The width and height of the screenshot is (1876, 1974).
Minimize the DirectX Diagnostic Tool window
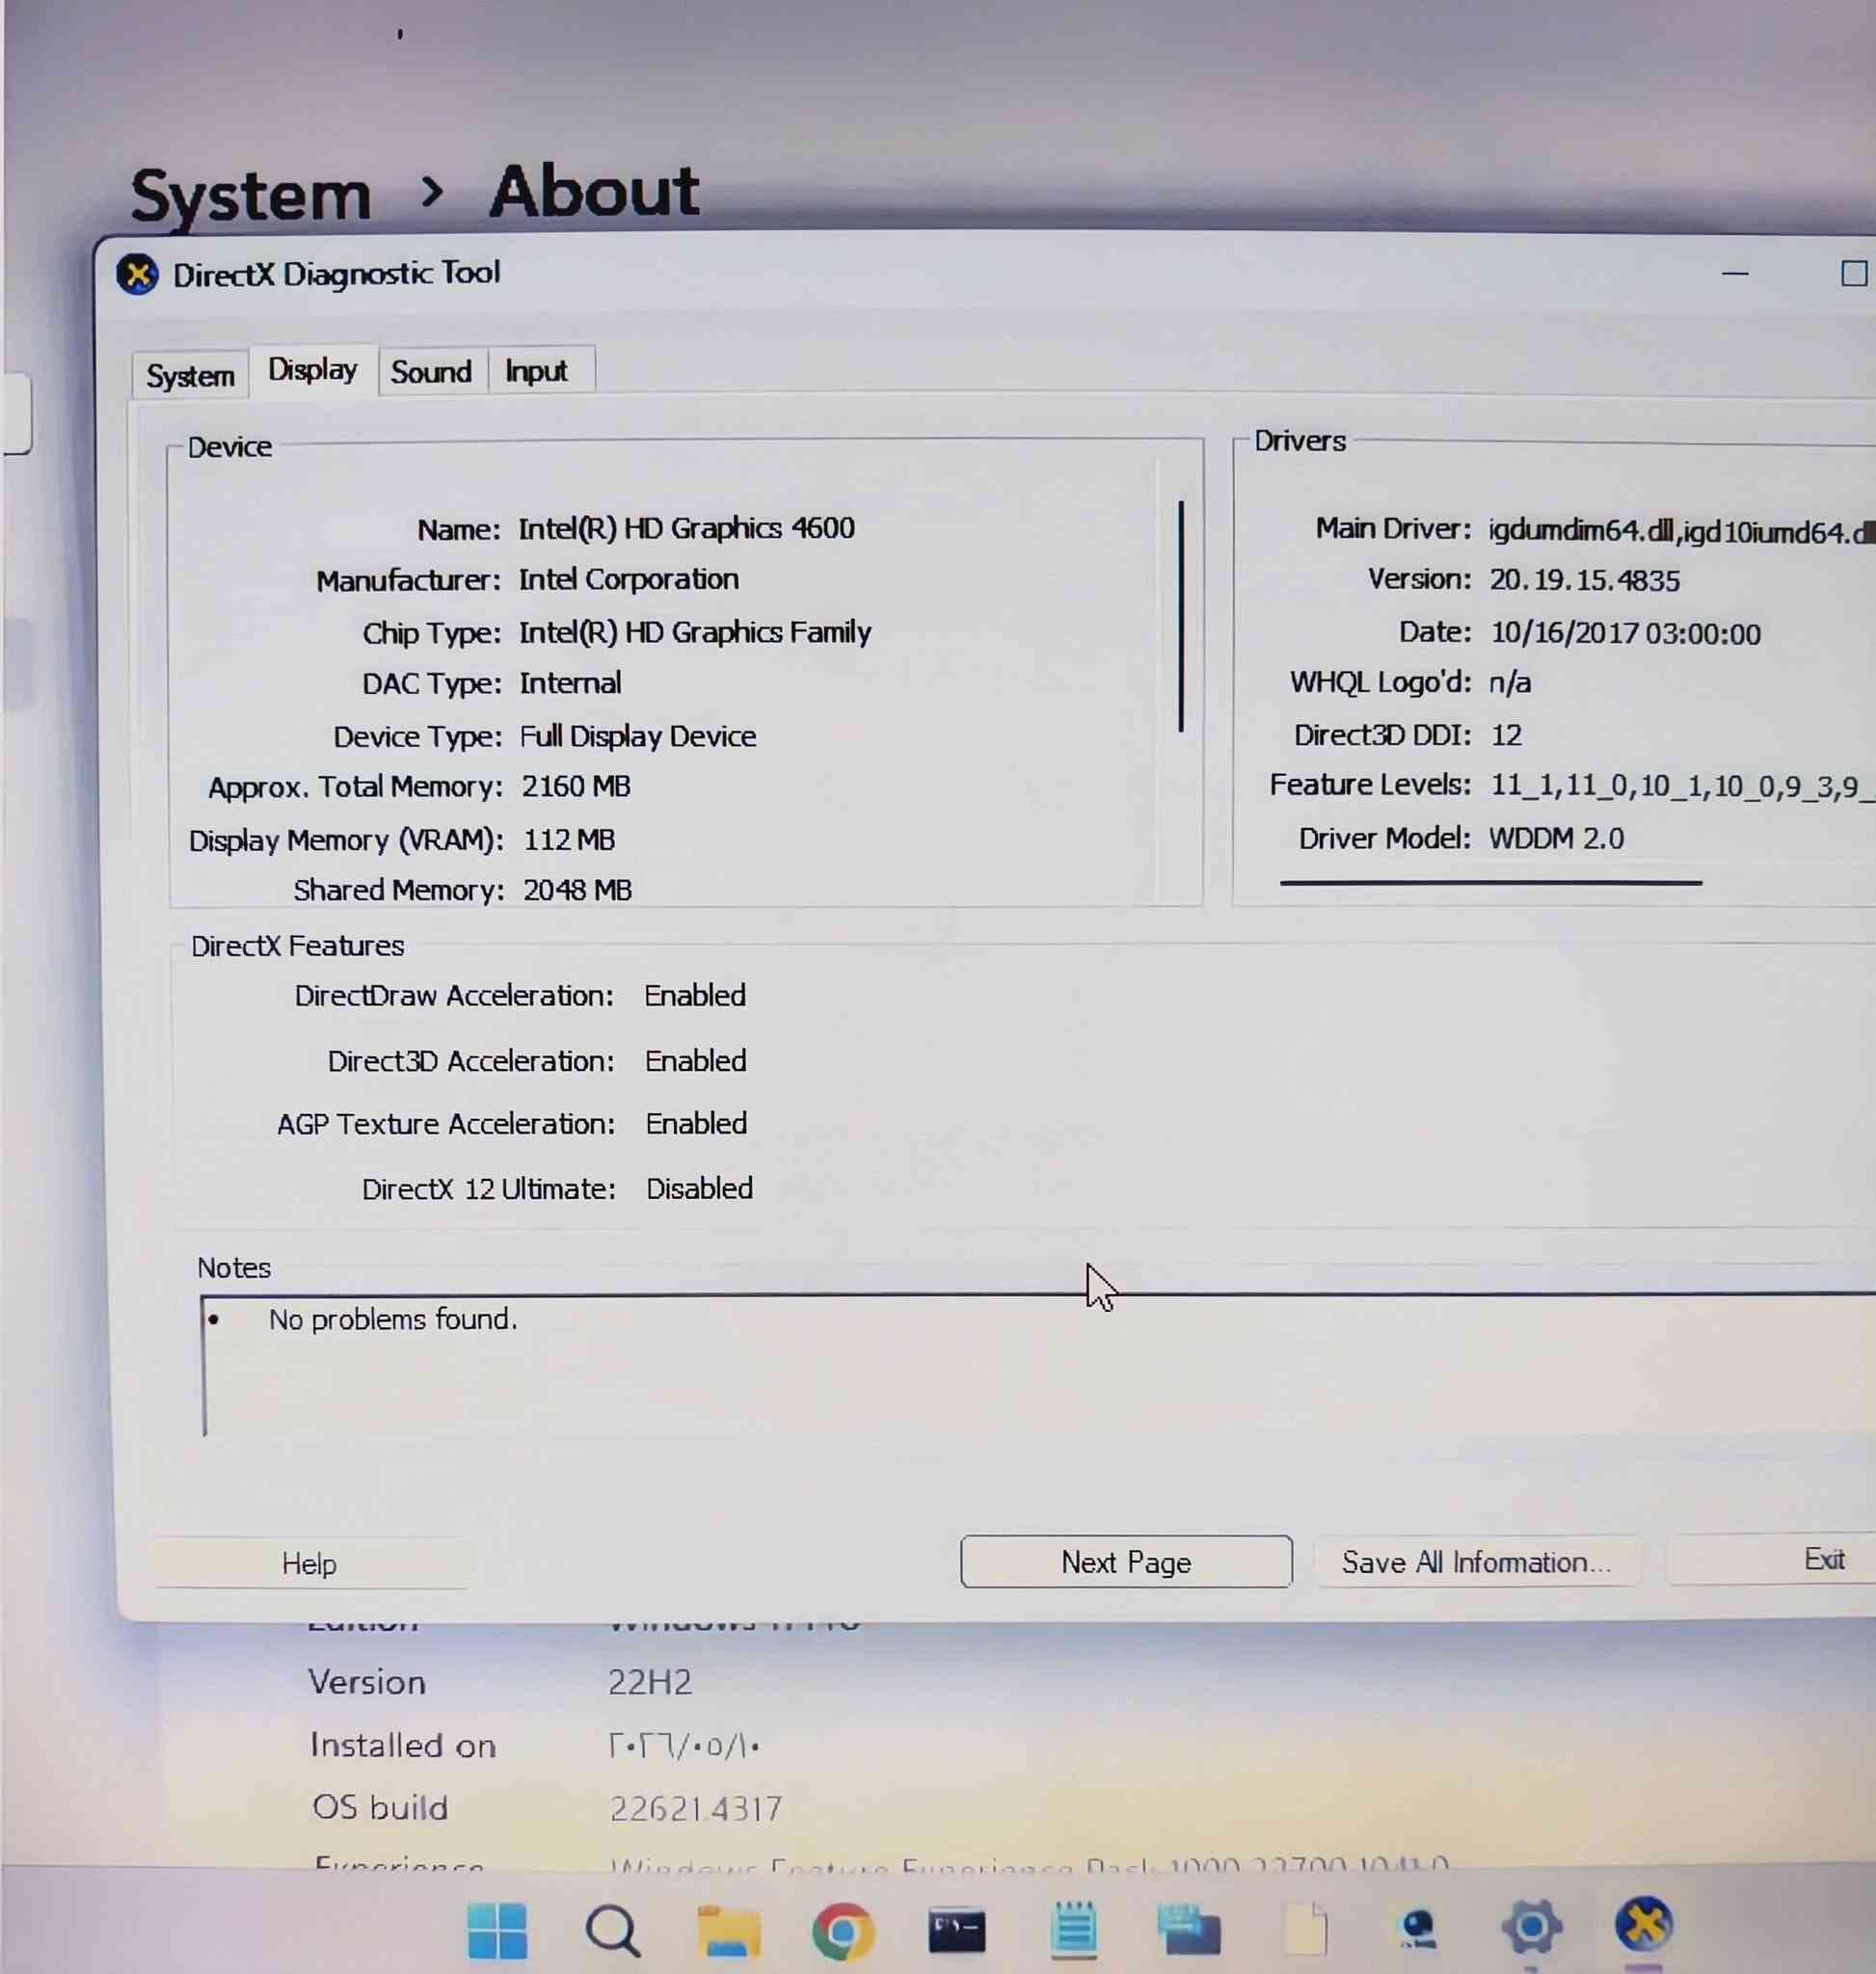pos(1735,273)
